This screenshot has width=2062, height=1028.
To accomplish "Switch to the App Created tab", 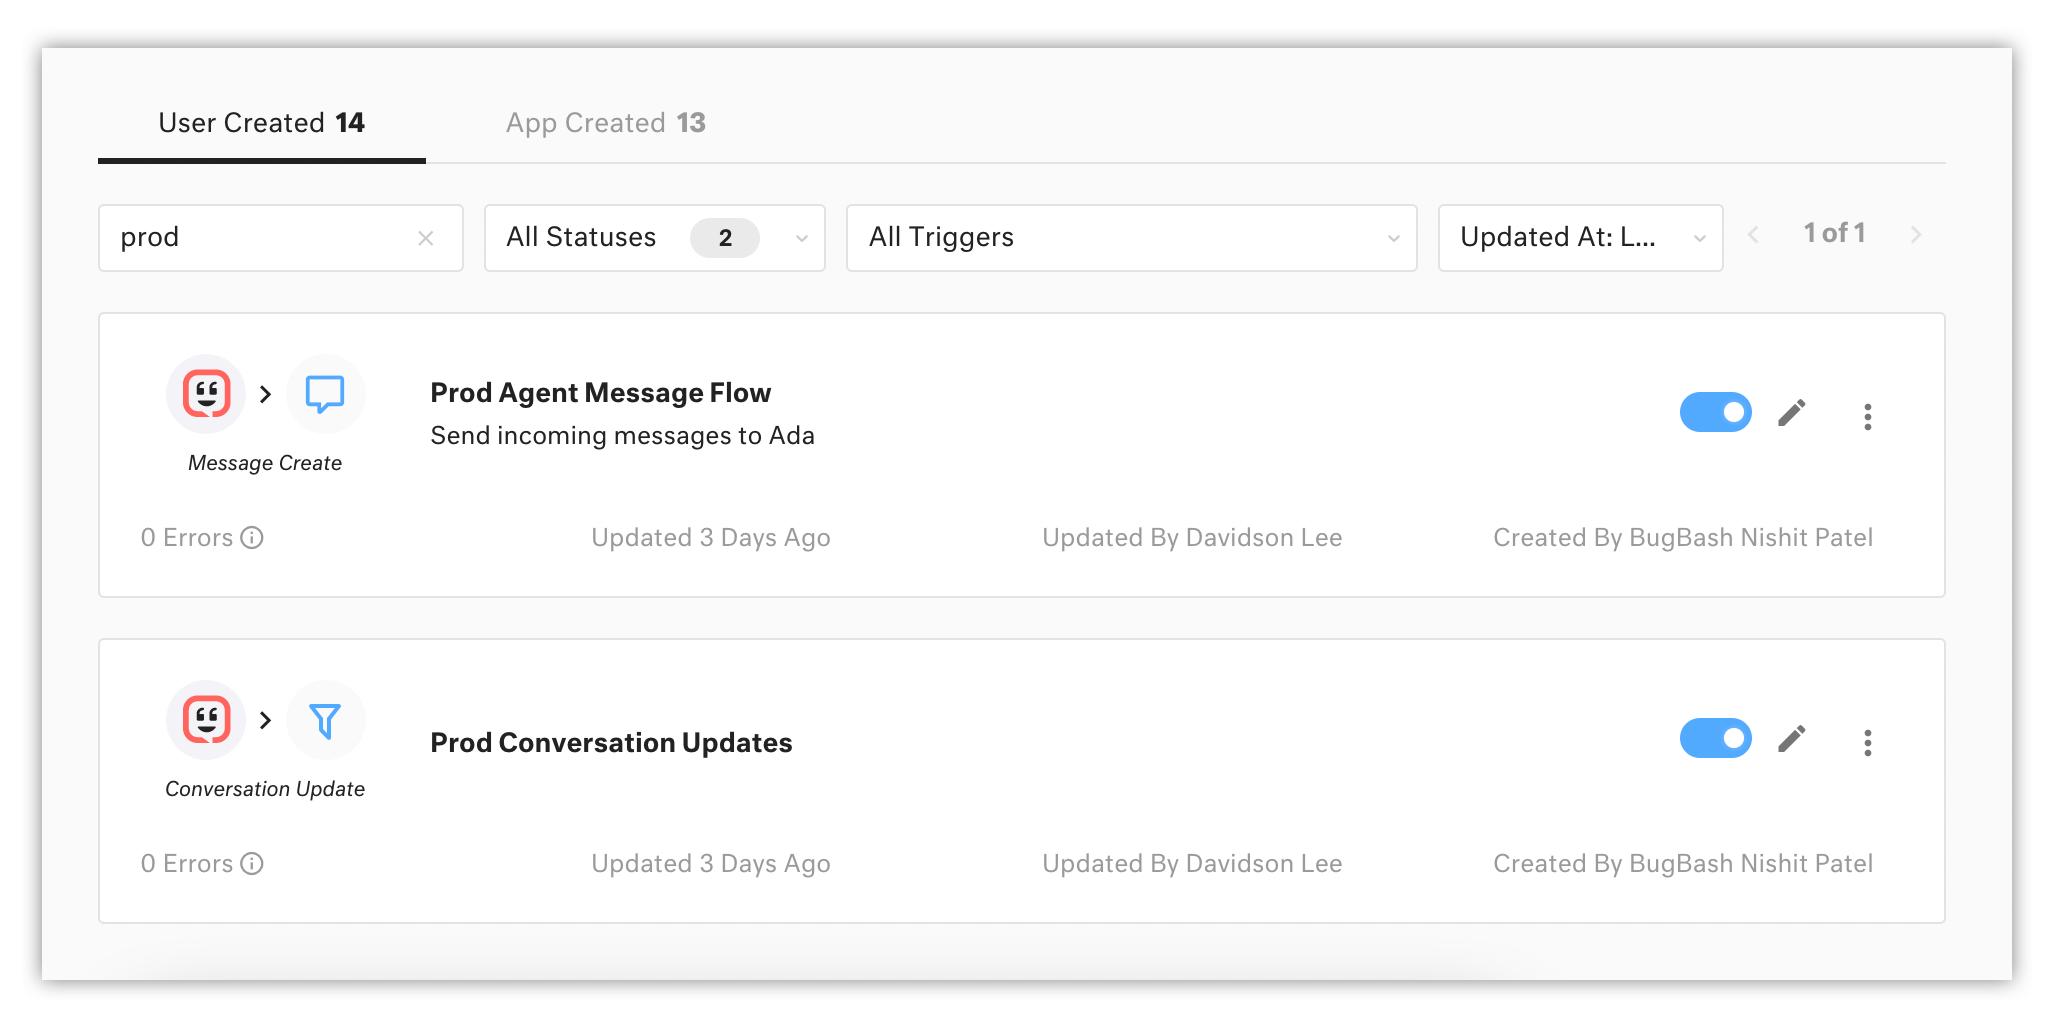I will coord(605,123).
